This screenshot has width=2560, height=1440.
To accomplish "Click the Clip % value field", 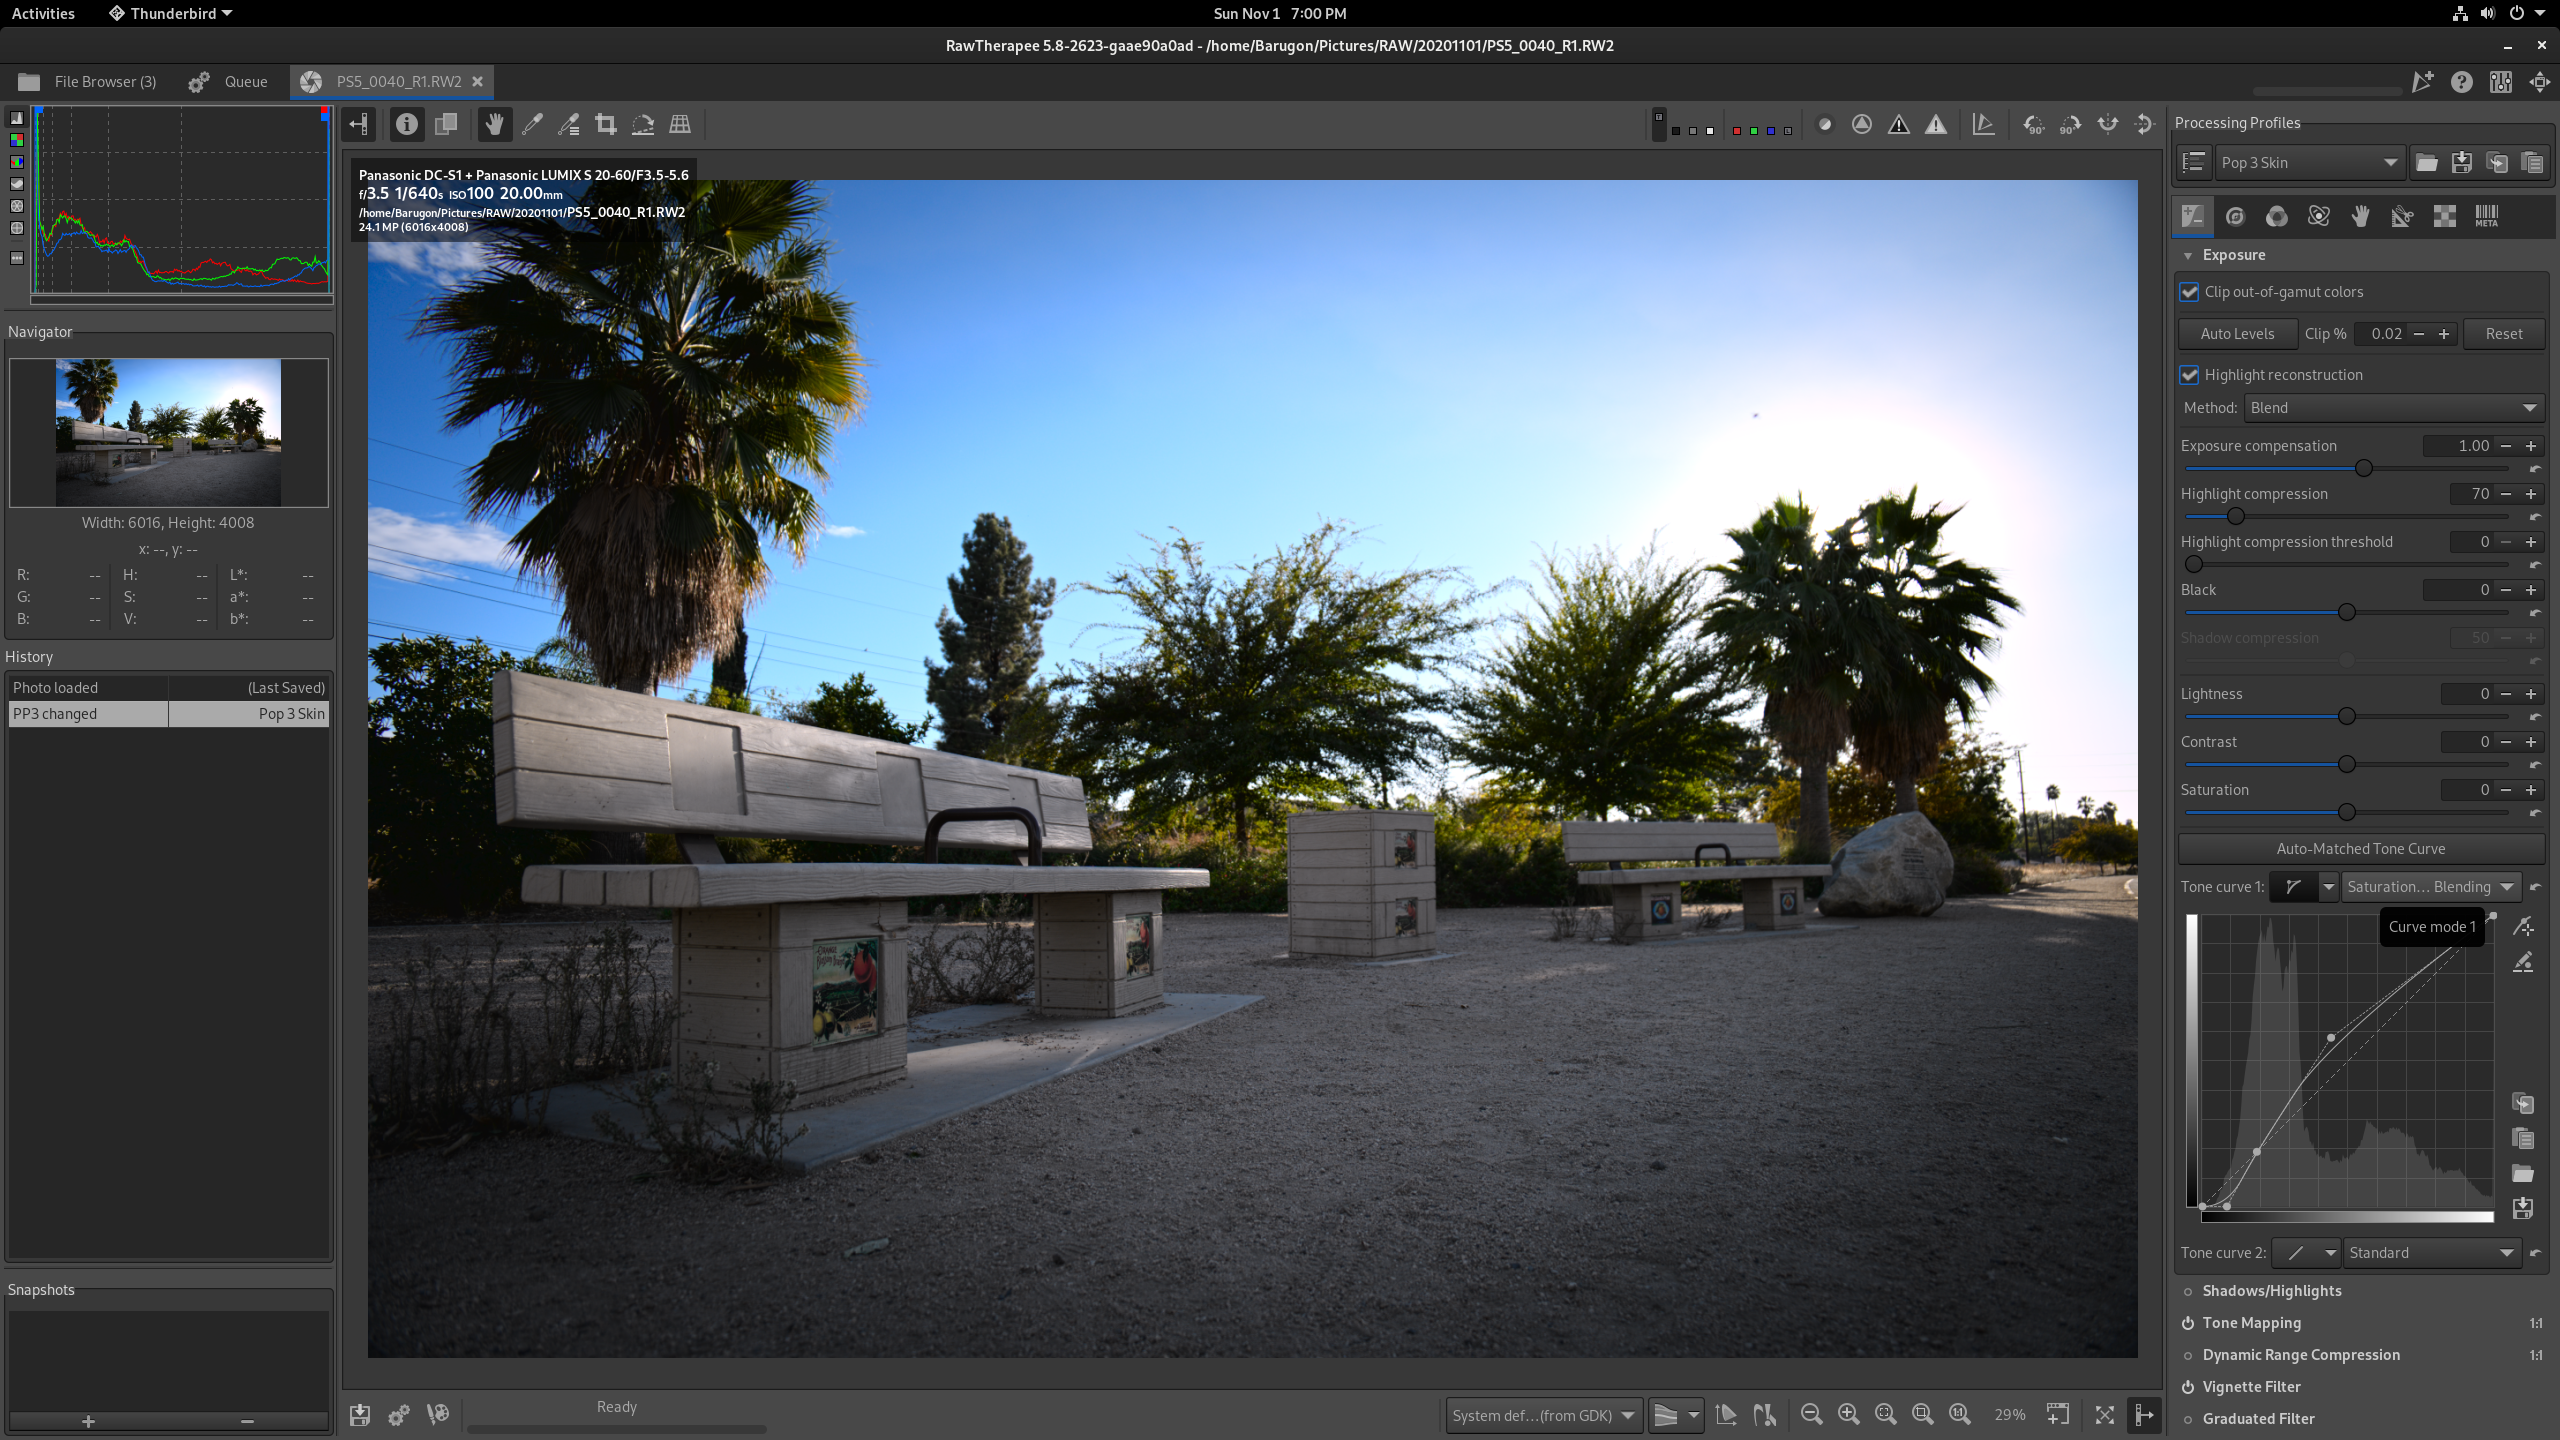I will pyautogui.click(x=2382, y=334).
